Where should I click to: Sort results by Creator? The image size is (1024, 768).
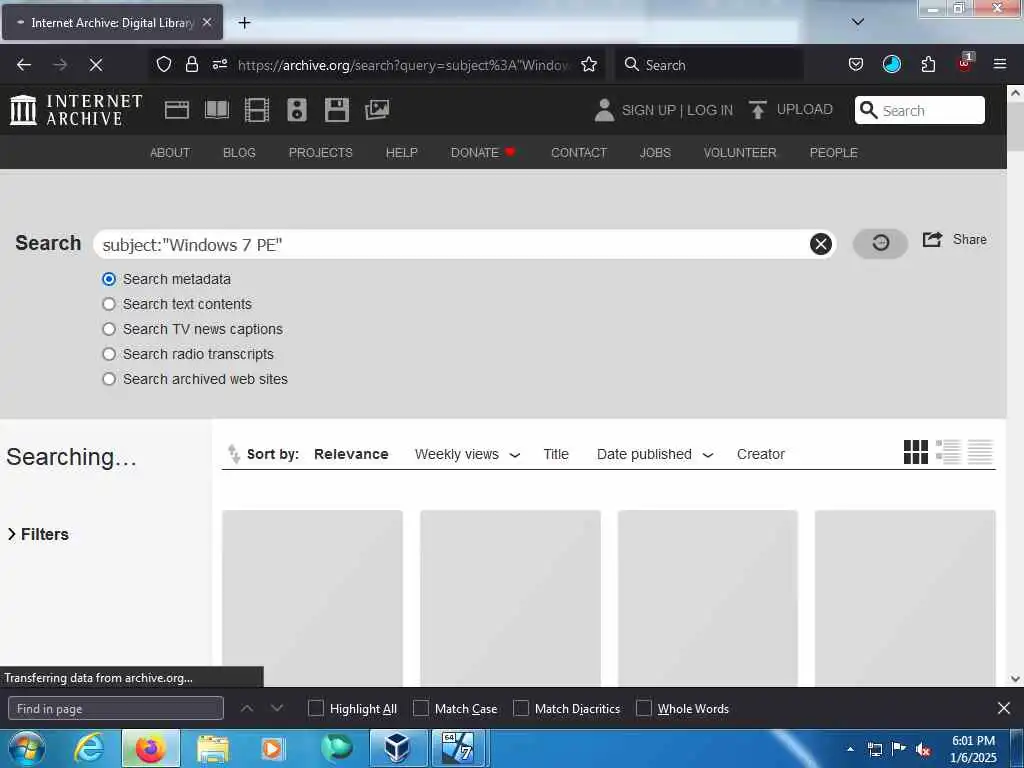click(760, 454)
